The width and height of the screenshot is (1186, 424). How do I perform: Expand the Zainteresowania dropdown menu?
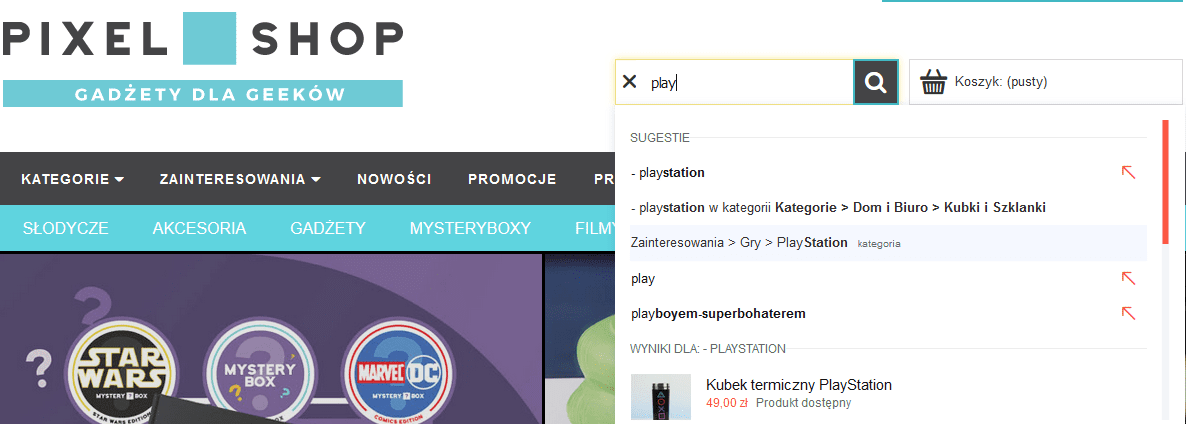coord(240,179)
